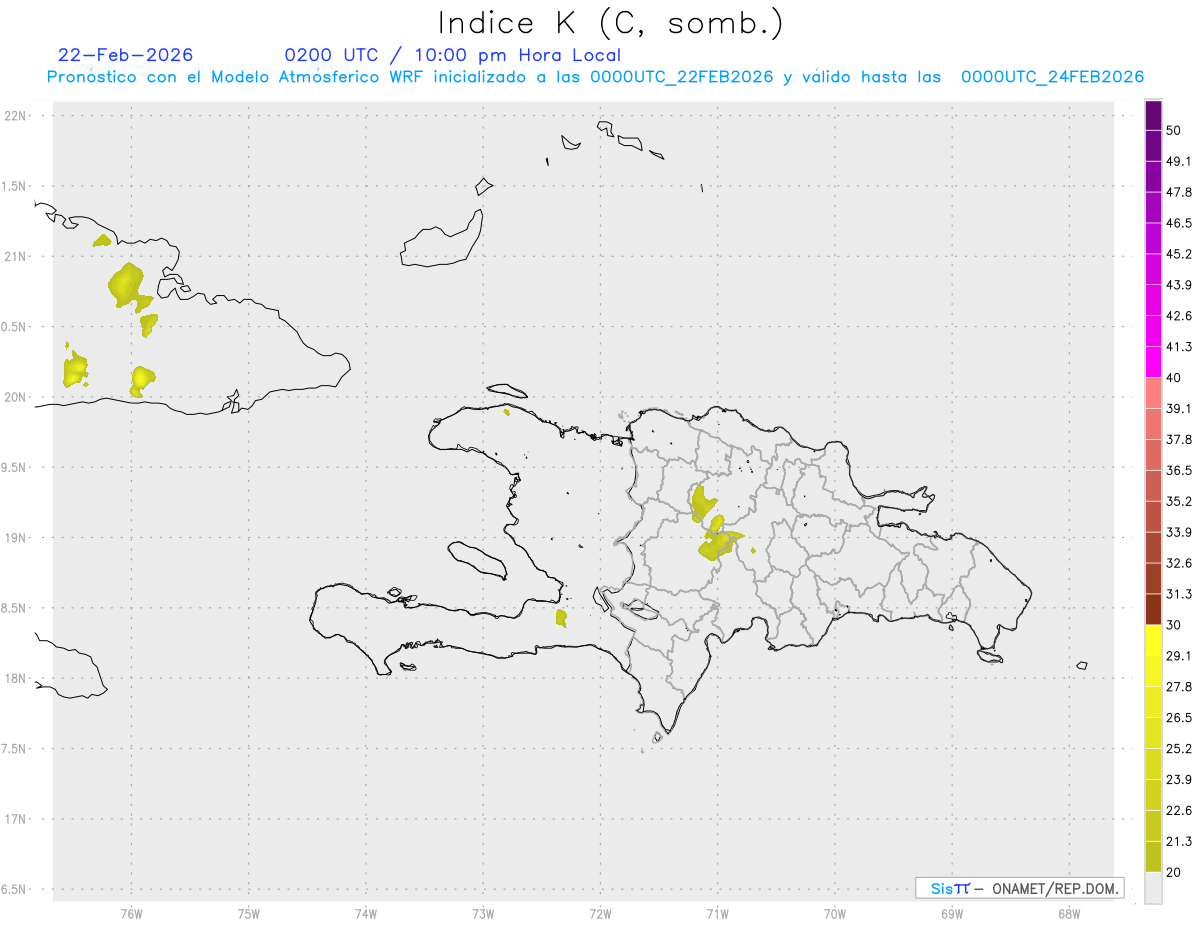This screenshot has width=1200, height=927.
Task: Click the color bar label "39.1"
Action: pos(1180,409)
